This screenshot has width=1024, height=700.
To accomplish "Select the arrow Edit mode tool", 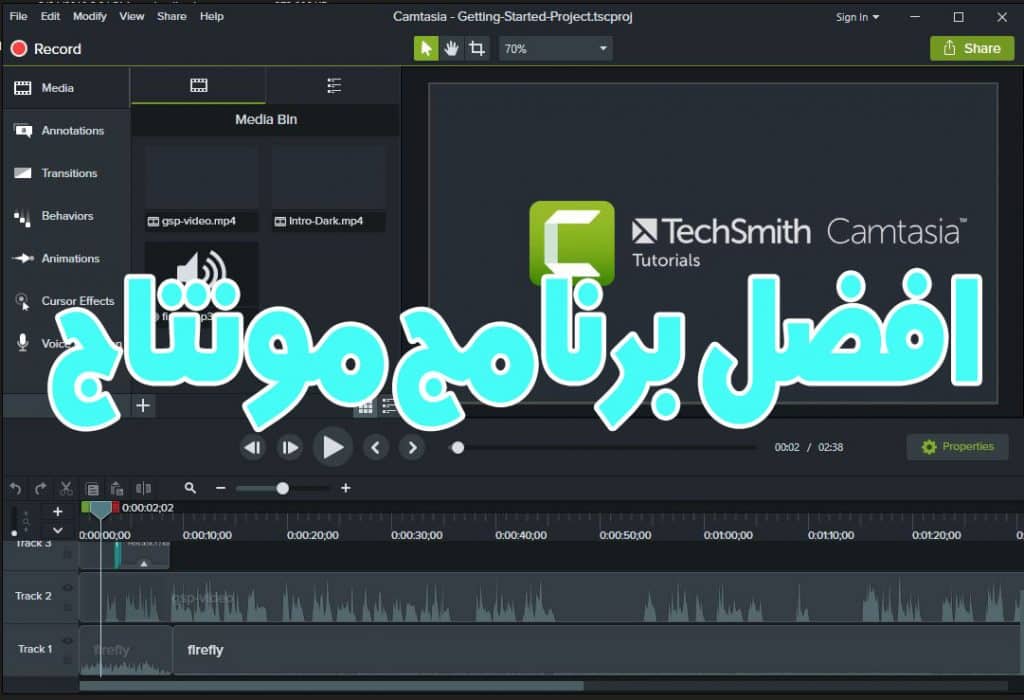I will [x=426, y=48].
